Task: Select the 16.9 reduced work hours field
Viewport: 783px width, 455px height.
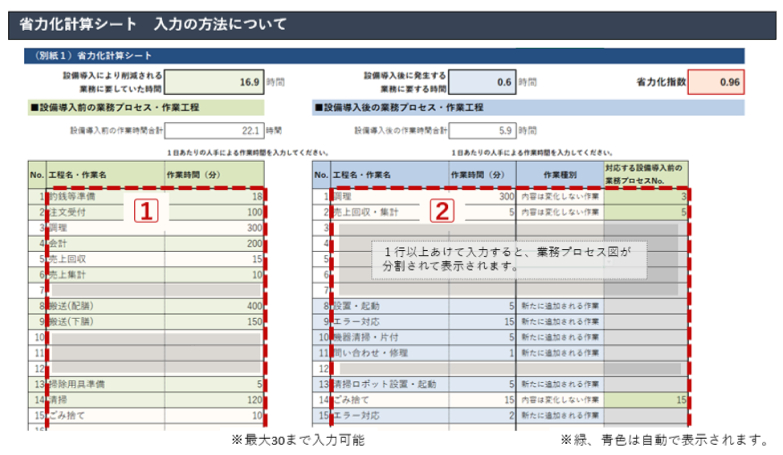Action: [x=214, y=82]
